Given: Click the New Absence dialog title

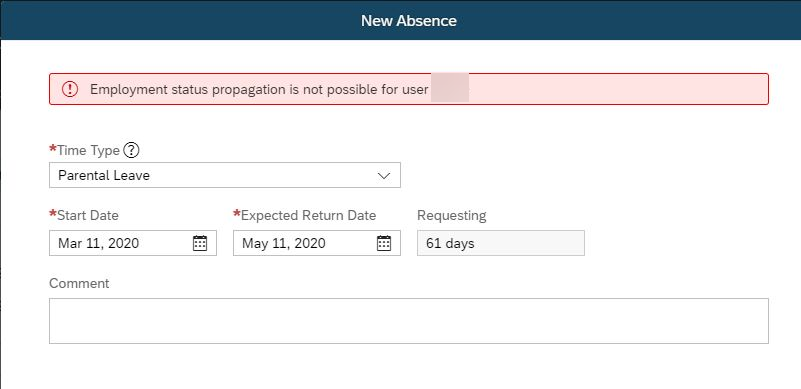Looking at the screenshot, I should coord(409,21).
